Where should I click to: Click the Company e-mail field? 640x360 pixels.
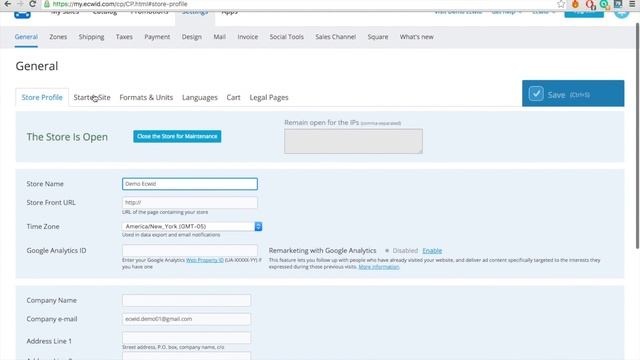pos(187,319)
